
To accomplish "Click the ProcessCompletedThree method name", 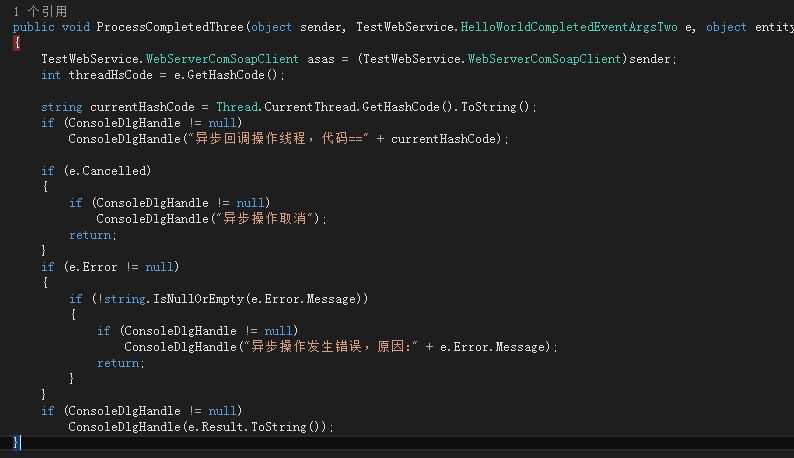I will [170, 27].
